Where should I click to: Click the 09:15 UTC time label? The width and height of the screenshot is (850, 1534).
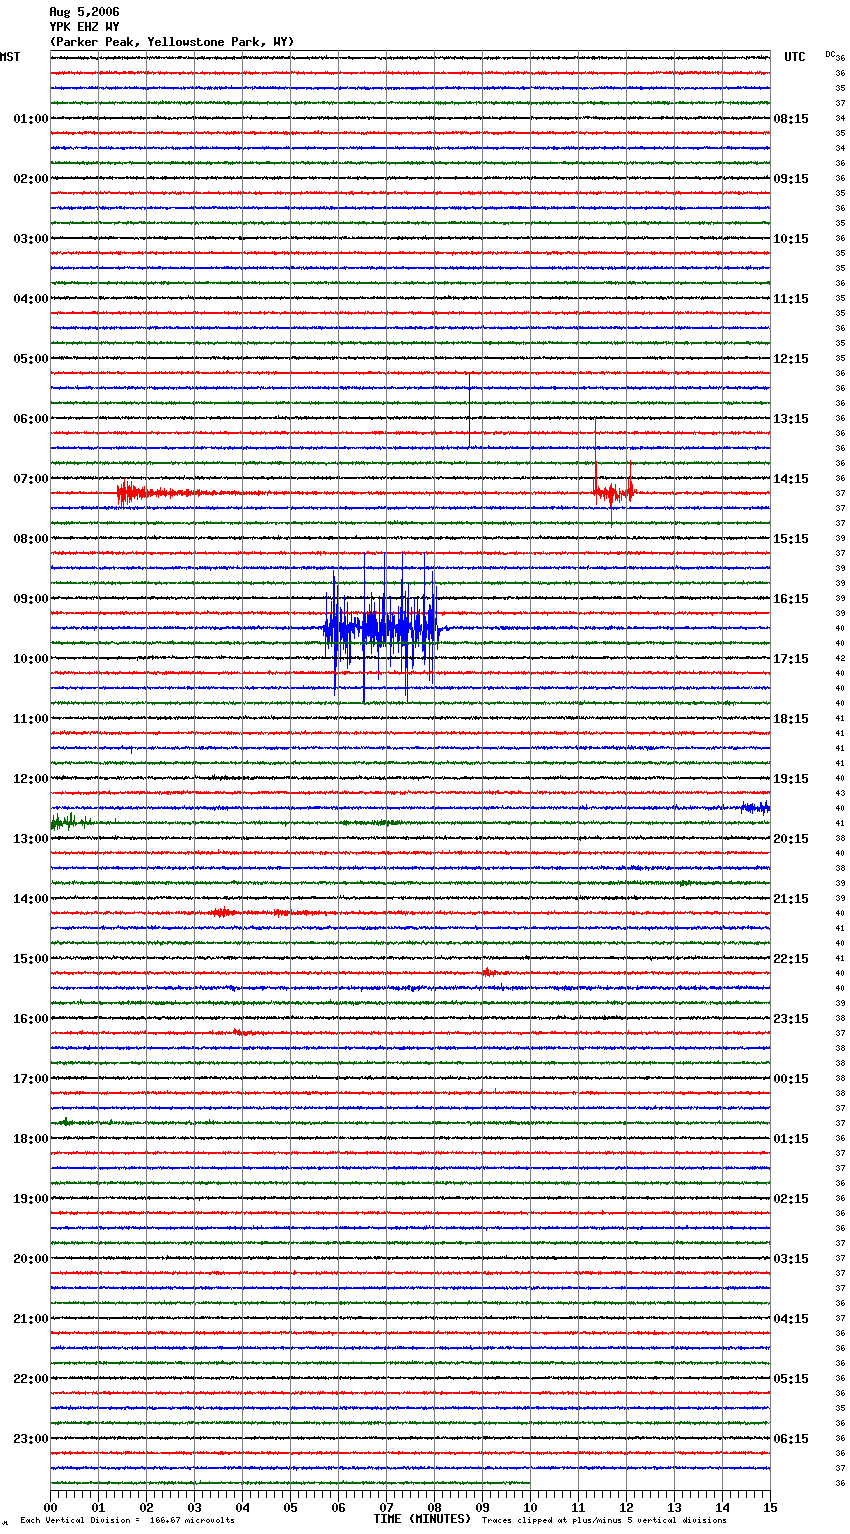(x=791, y=179)
